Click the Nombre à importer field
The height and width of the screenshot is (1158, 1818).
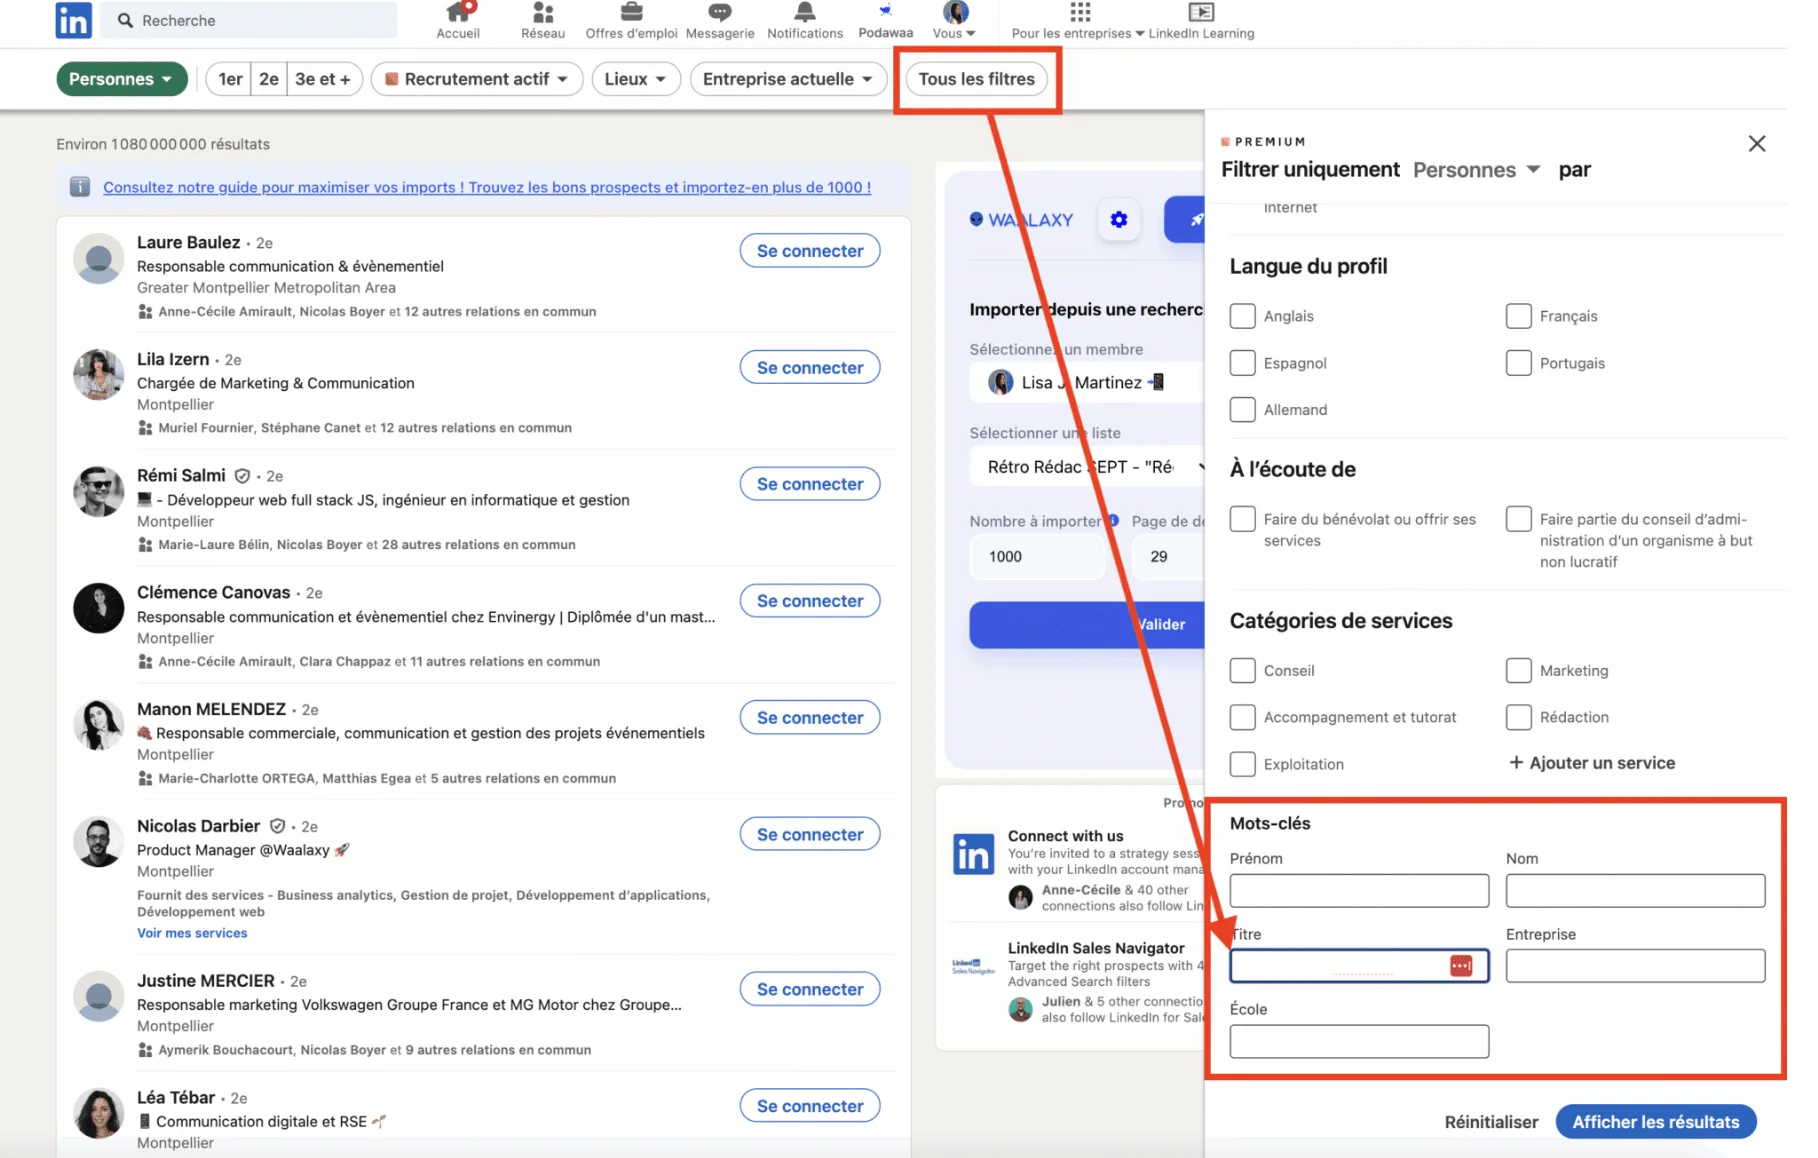tap(1038, 557)
